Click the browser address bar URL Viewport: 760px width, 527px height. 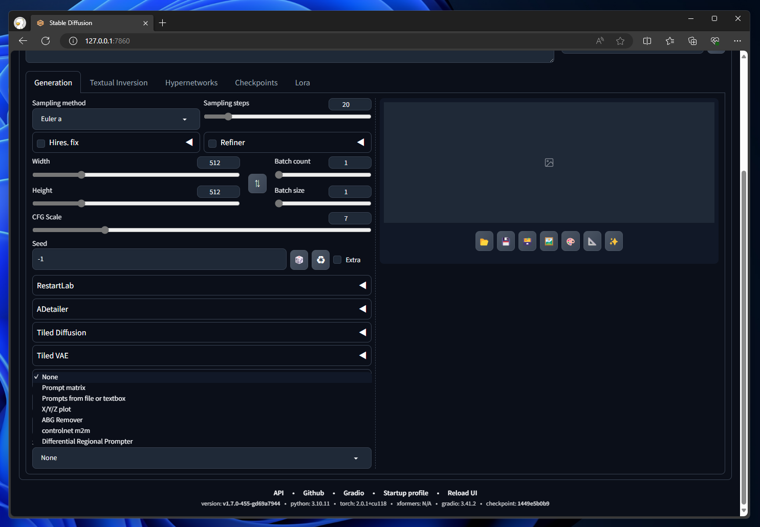pos(107,41)
